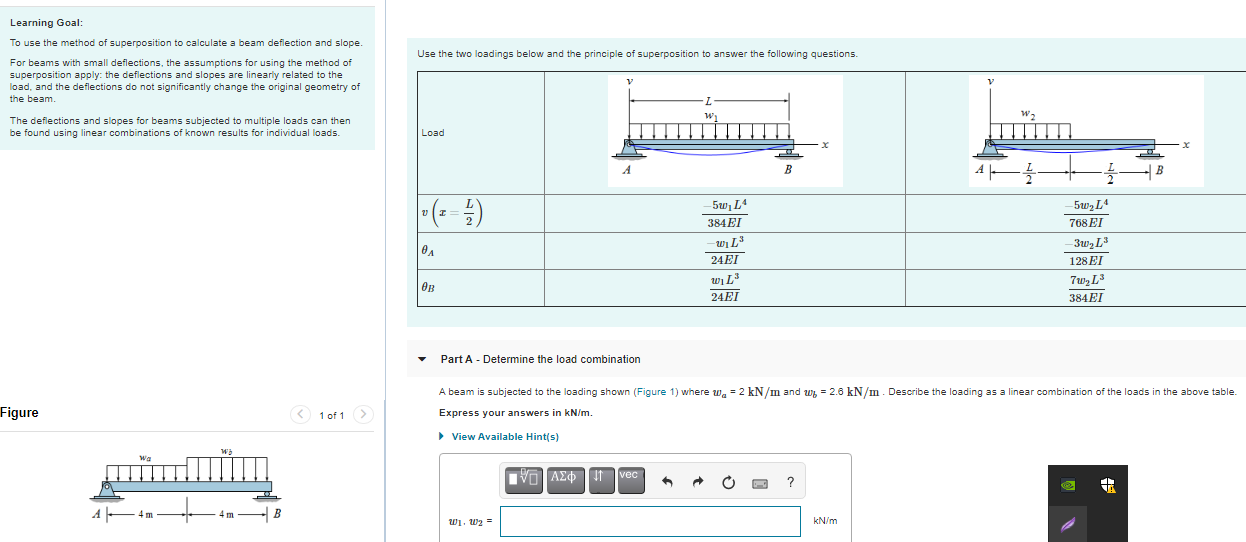Image resolution: width=1246 pixels, height=542 pixels.
Task: Open the Greek symbols ΑΣΦ palette
Action: 564,482
